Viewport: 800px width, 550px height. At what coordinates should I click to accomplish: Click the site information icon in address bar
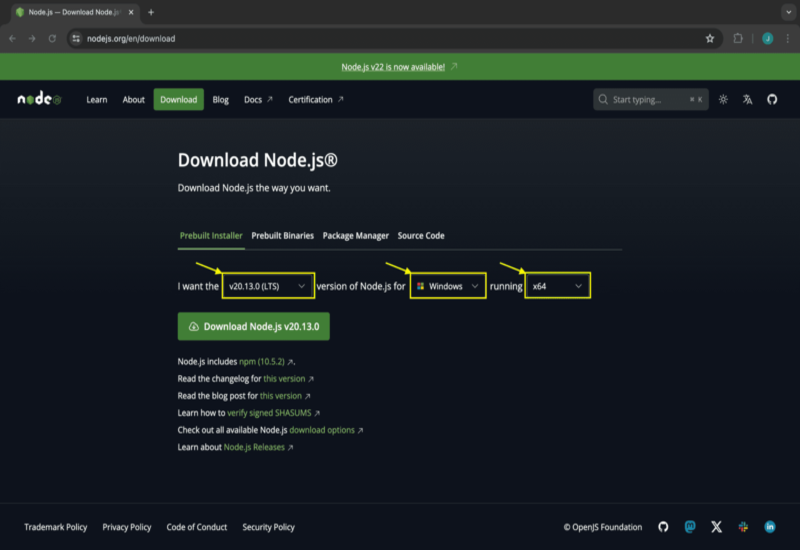point(76,38)
